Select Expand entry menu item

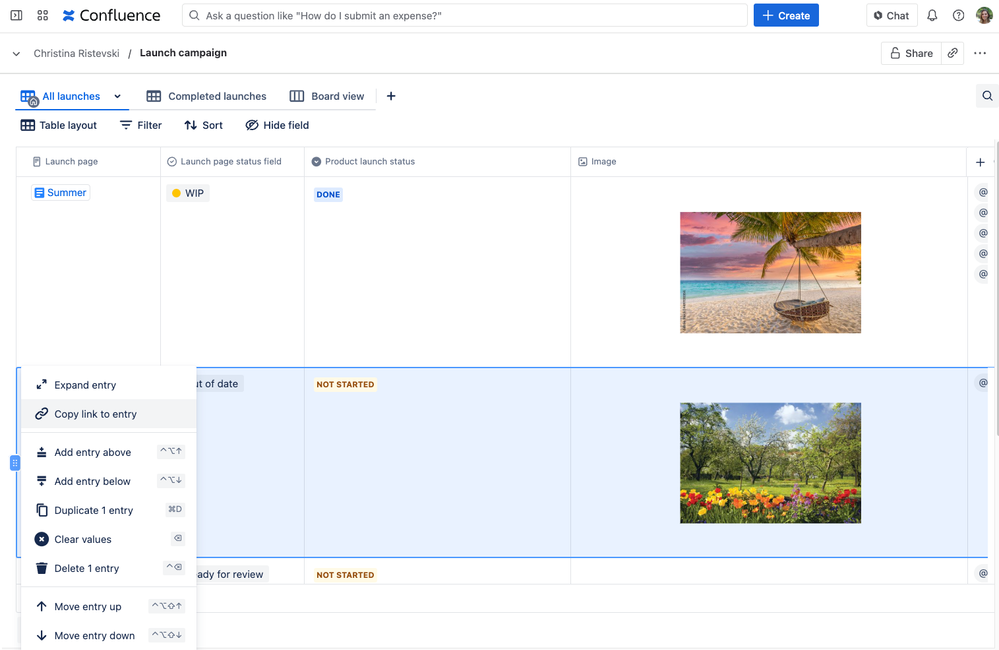click(108, 385)
